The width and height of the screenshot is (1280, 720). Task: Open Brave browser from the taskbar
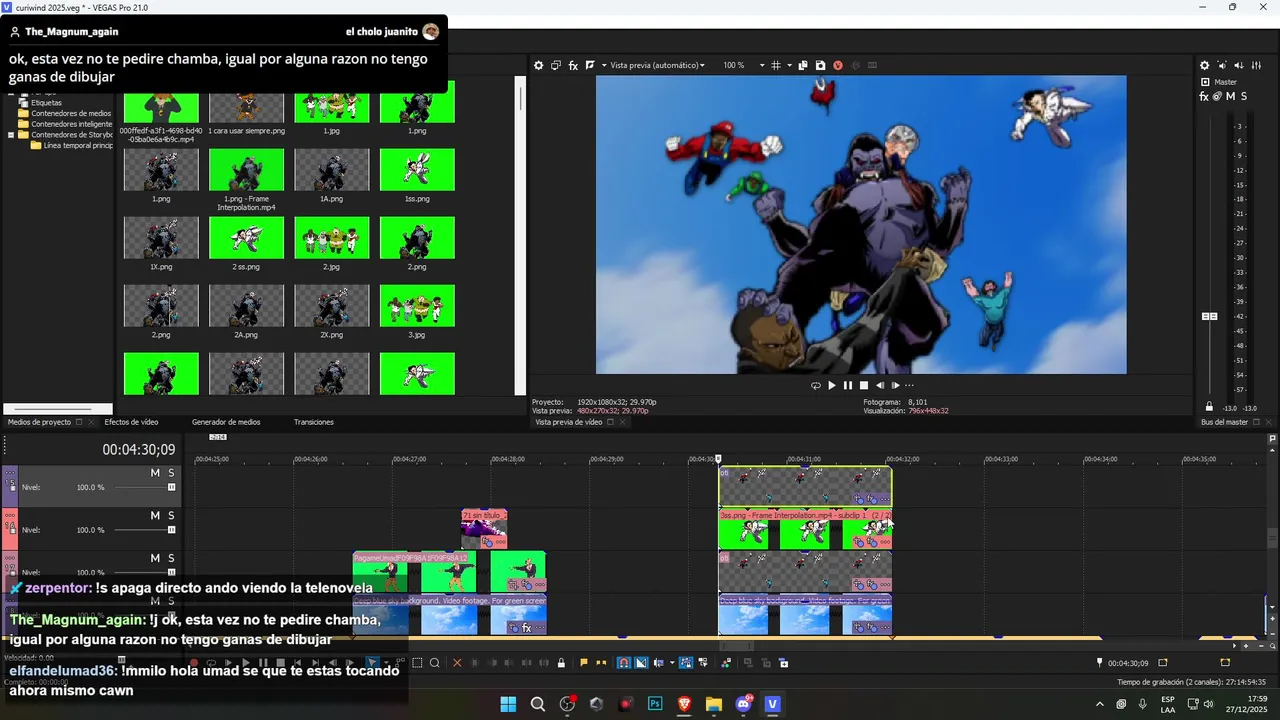pyautogui.click(x=685, y=704)
